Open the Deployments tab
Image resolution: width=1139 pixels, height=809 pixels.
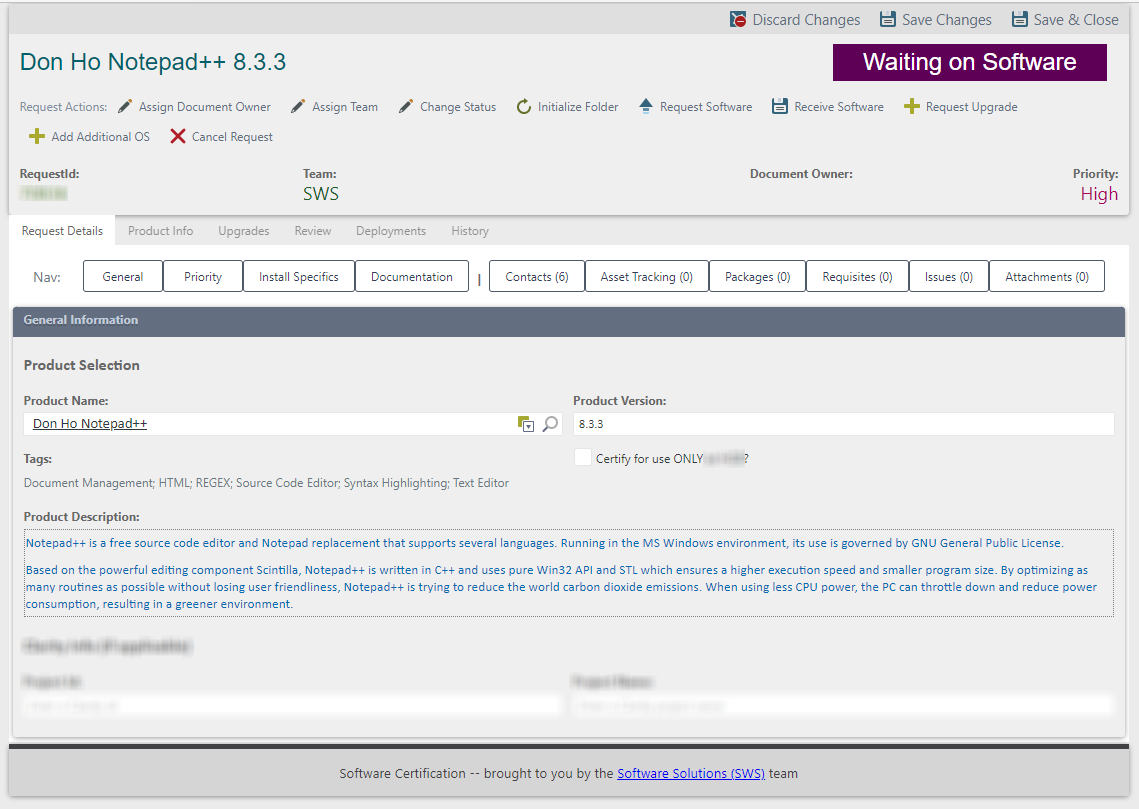[391, 231]
